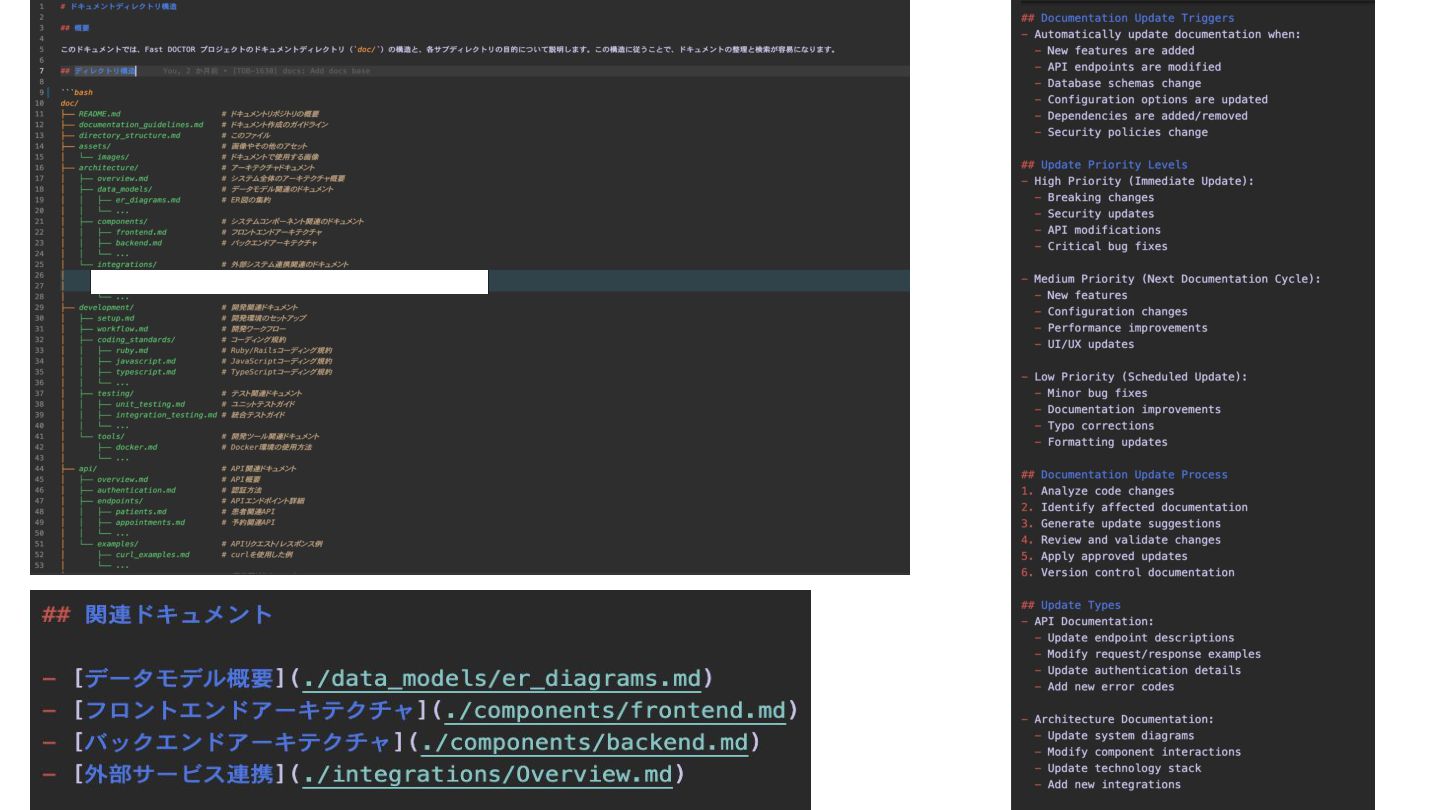Click ruby.md on line 33
Viewport: 1440px width, 810px height.
tap(132, 351)
